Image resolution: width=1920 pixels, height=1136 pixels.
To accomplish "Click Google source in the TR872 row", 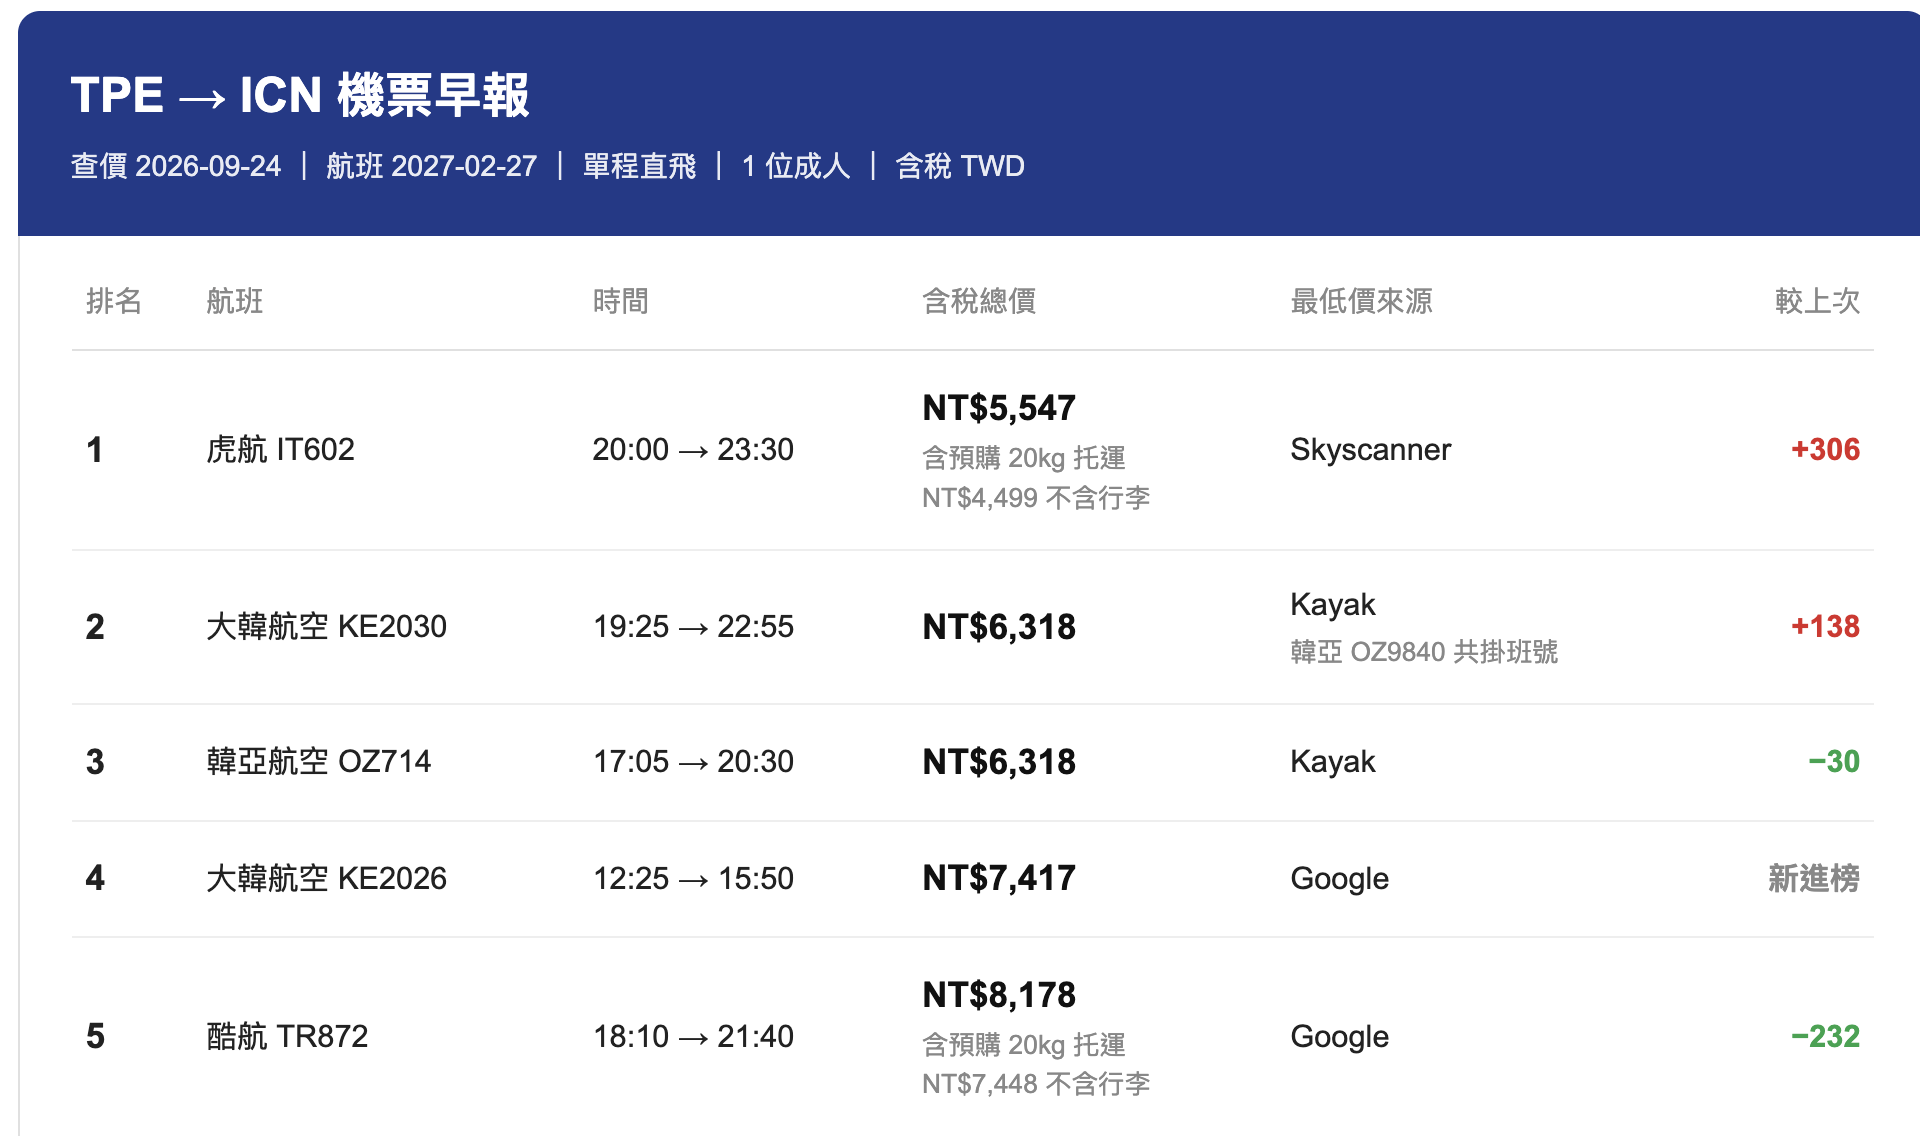I will (1339, 1037).
